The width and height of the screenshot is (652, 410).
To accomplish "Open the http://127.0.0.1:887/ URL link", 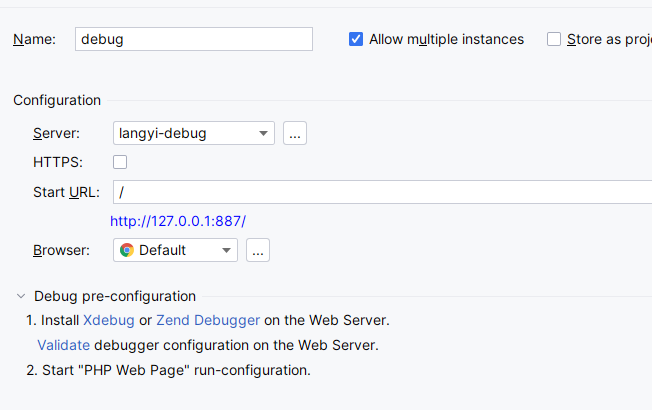I will pyautogui.click(x=178, y=221).
